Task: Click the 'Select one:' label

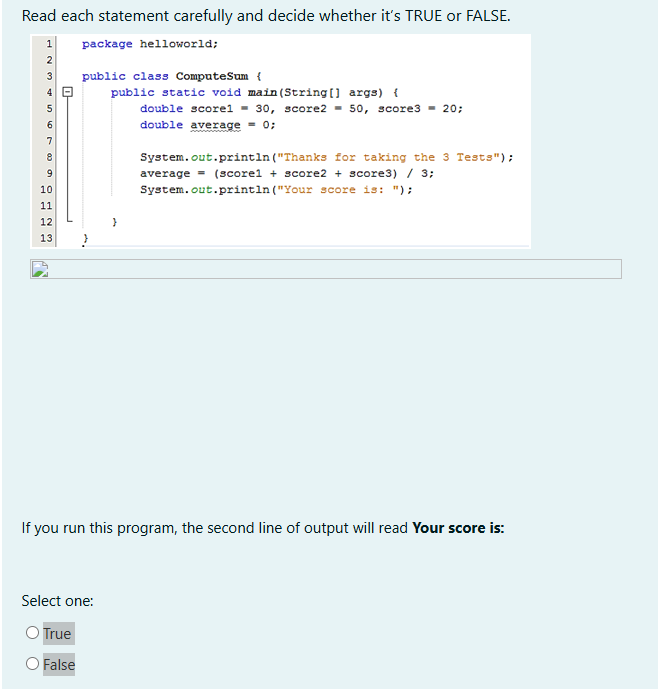Action: coord(58,601)
